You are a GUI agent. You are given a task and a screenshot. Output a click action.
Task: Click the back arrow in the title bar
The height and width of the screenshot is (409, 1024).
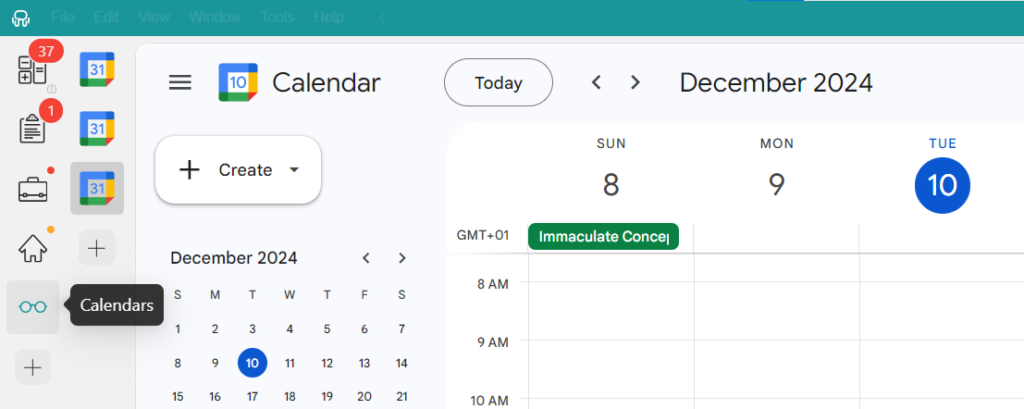[381, 17]
